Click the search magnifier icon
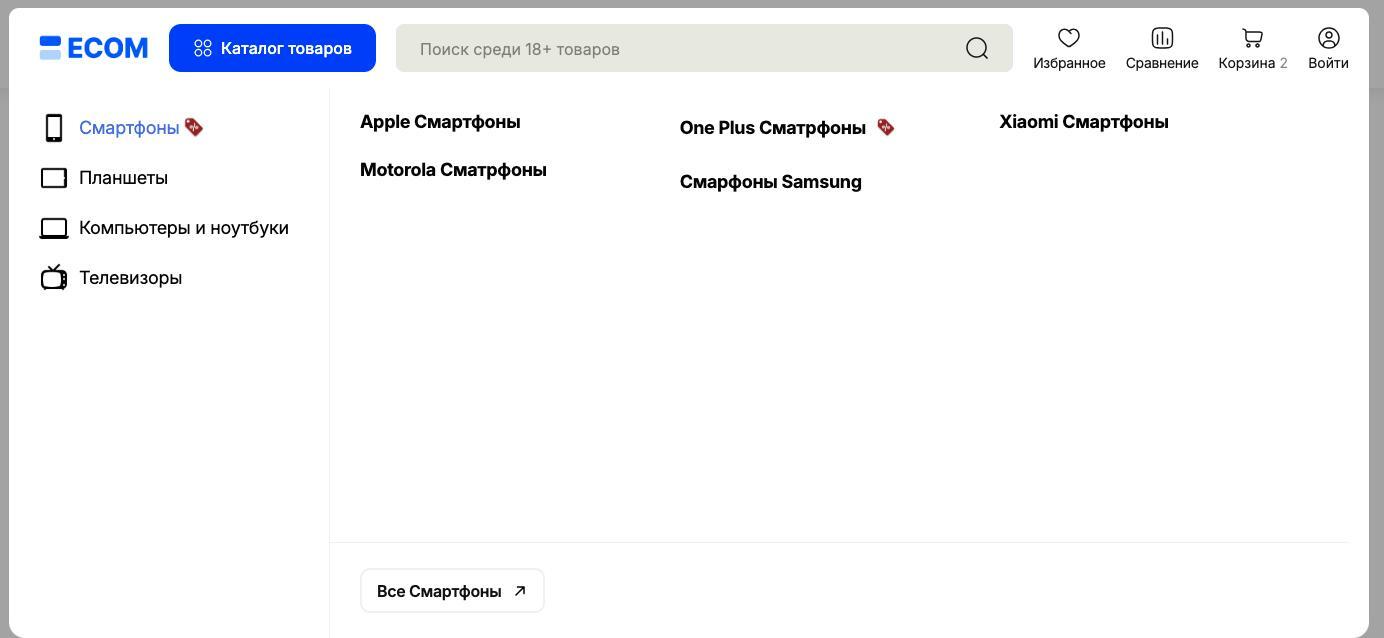This screenshot has height=638, width=1384. [x=977, y=48]
